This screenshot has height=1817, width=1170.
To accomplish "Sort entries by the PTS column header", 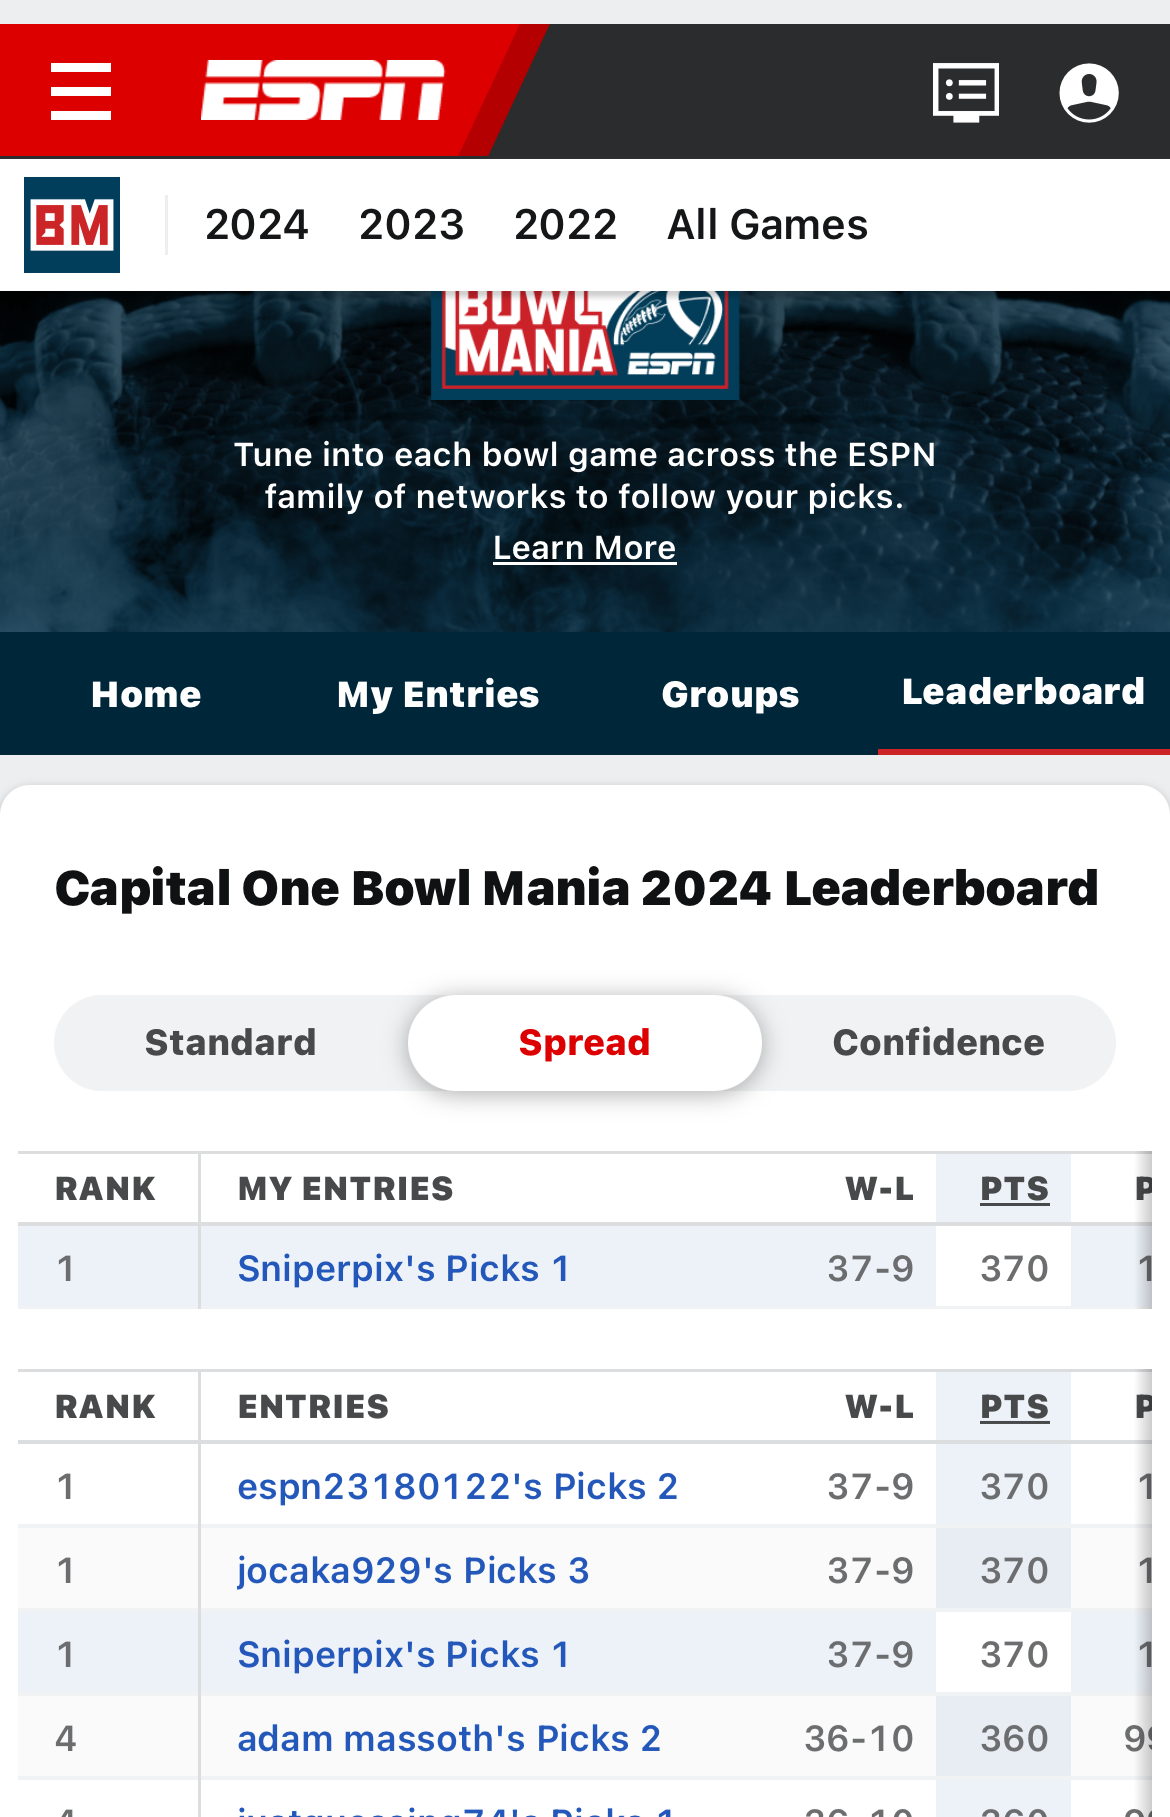I will point(1014,1407).
